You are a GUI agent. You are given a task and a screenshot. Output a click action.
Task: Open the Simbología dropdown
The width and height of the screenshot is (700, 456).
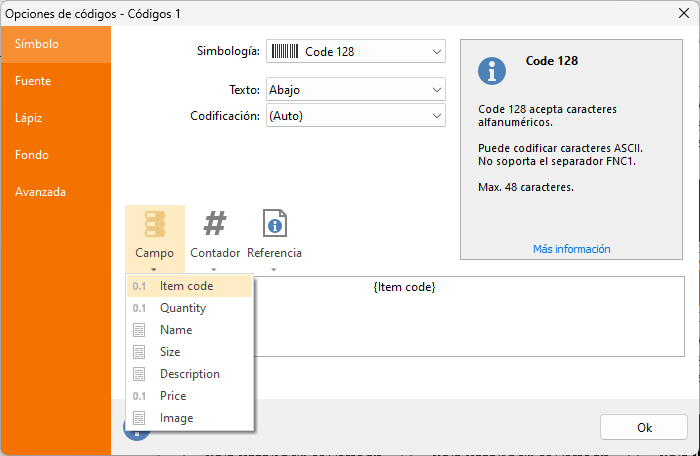356,51
